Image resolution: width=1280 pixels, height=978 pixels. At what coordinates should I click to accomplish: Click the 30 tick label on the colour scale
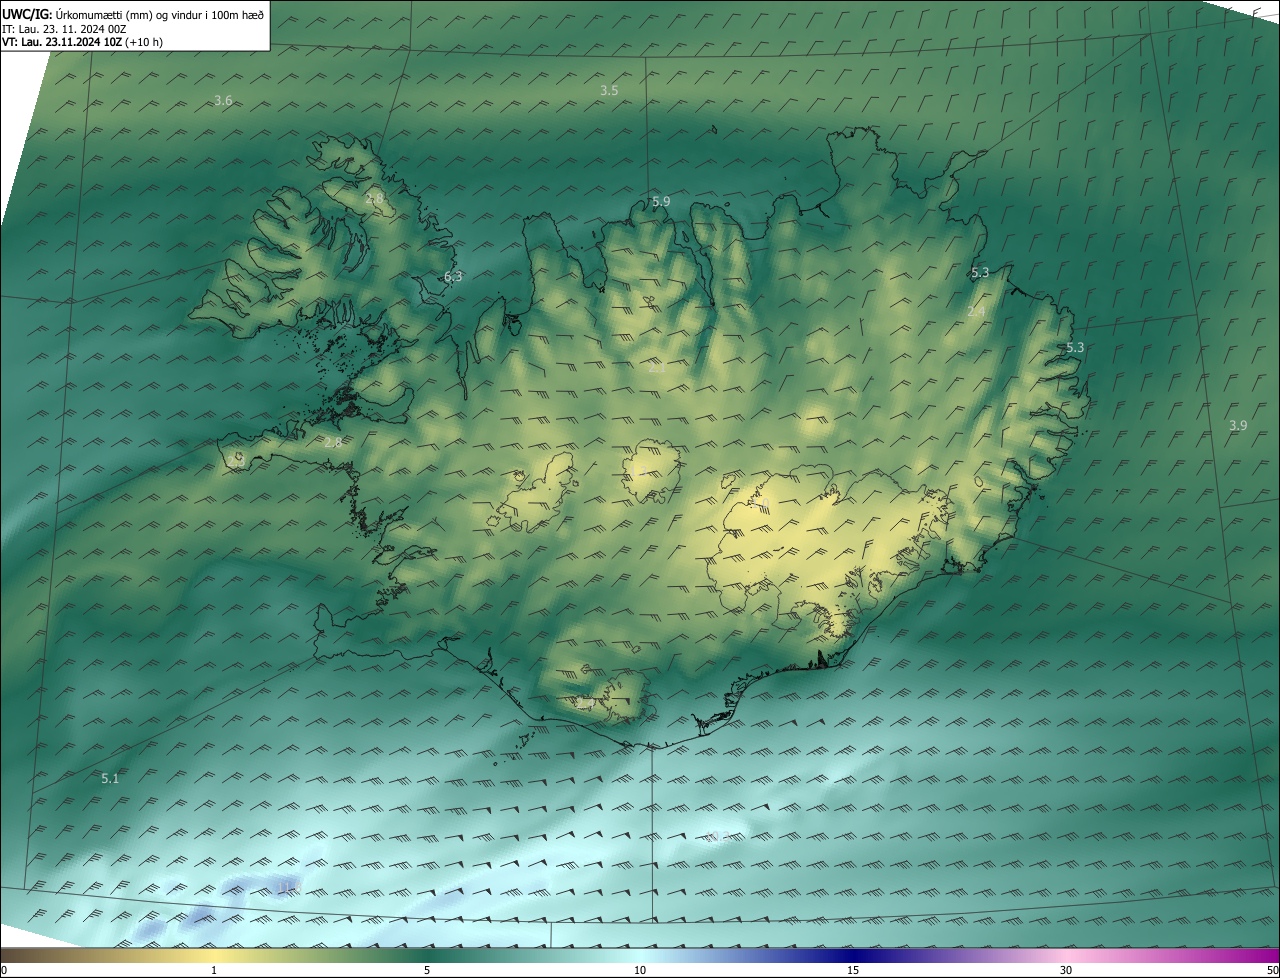tap(1066, 970)
